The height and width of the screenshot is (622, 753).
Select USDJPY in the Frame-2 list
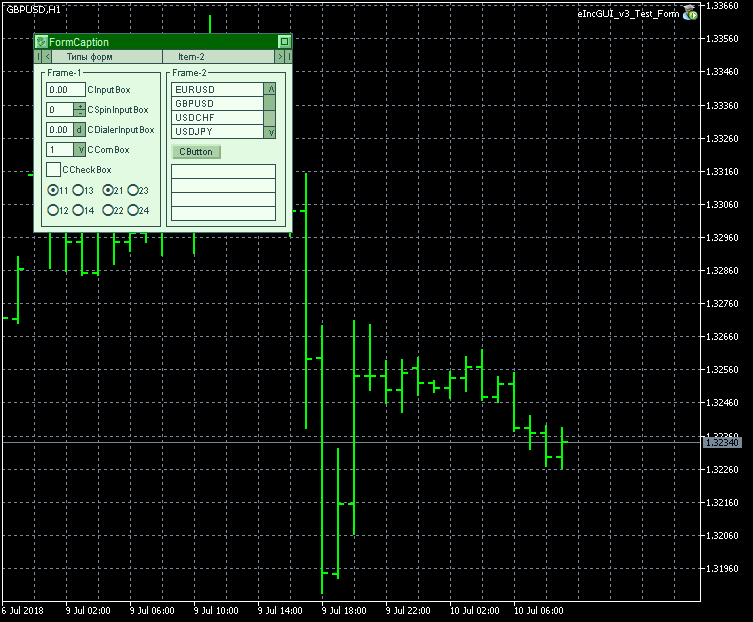(x=218, y=132)
